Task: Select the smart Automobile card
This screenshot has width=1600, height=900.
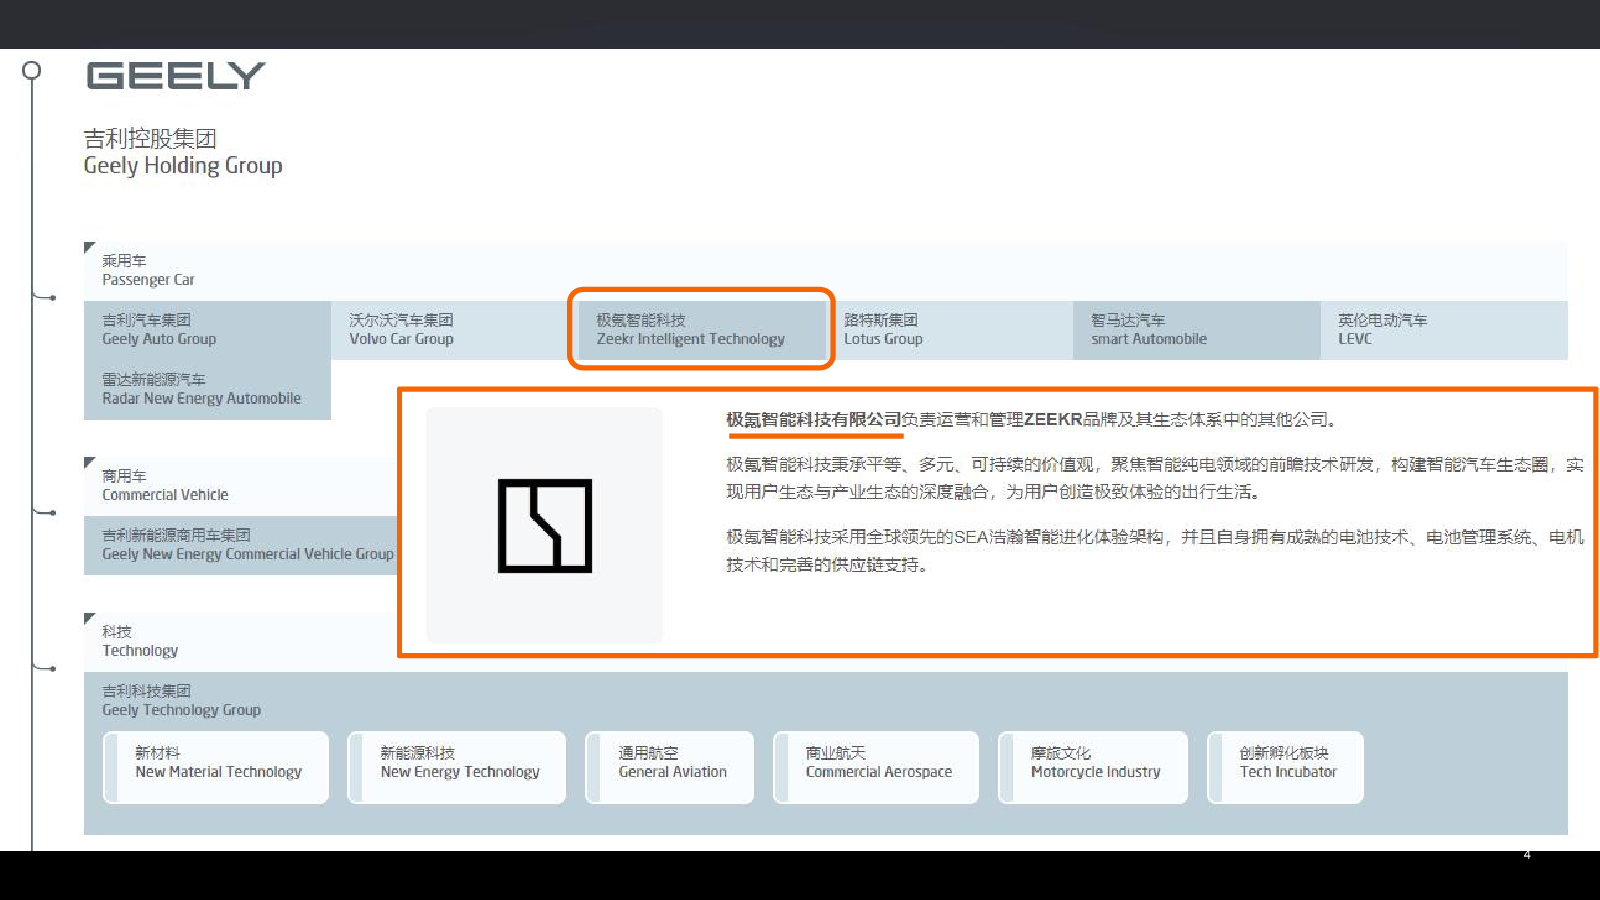Action: click(1197, 330)
